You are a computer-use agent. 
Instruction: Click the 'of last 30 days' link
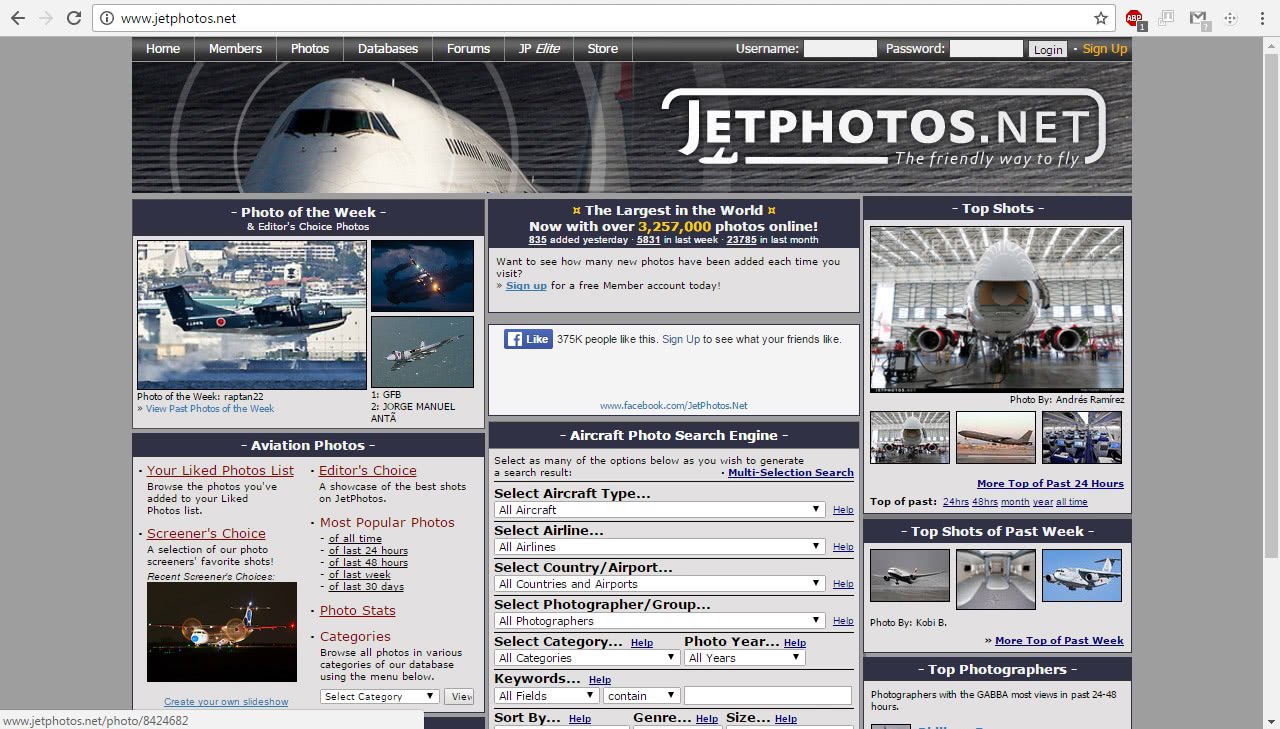pyautogui.click(x=366, y=587)
